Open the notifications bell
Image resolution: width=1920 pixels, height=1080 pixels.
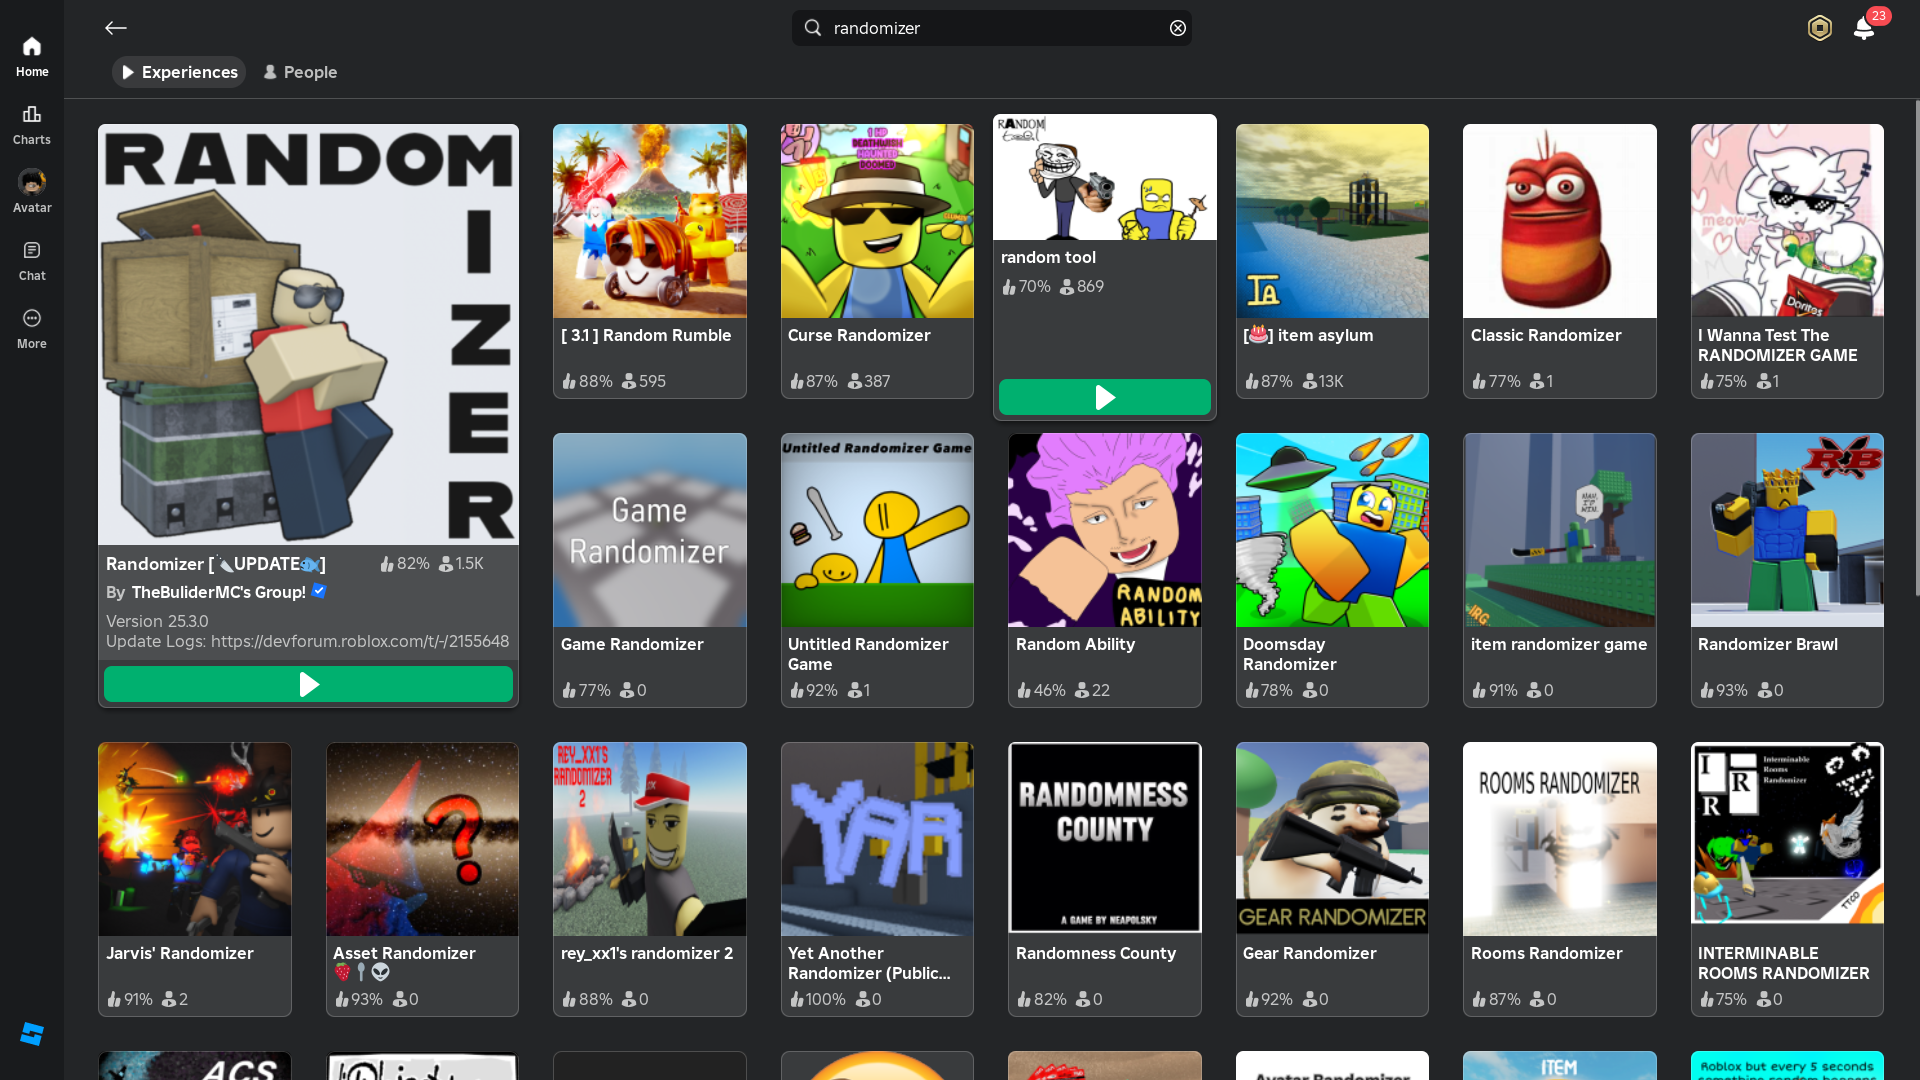click(1863, 28)
